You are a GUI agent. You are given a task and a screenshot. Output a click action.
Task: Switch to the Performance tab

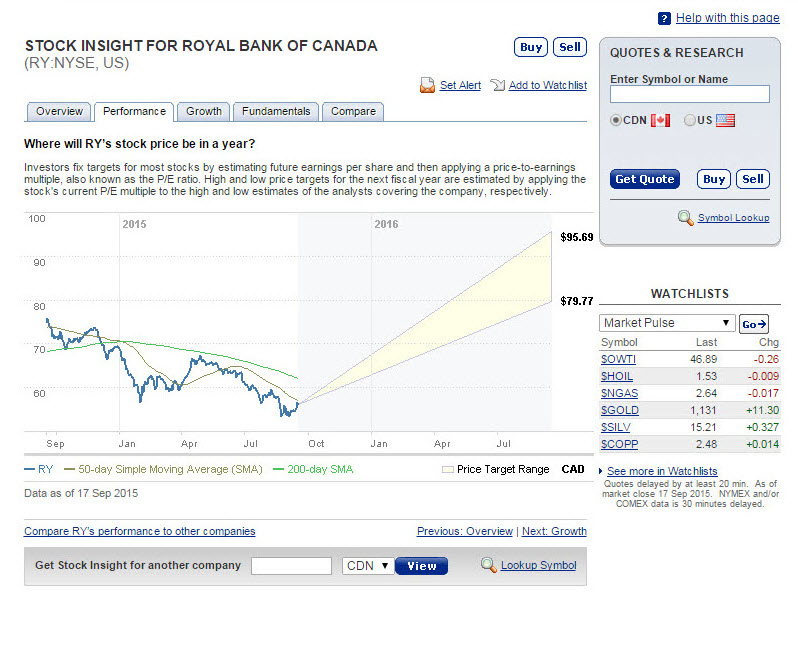pyautogui.click(x=134, y=111)
